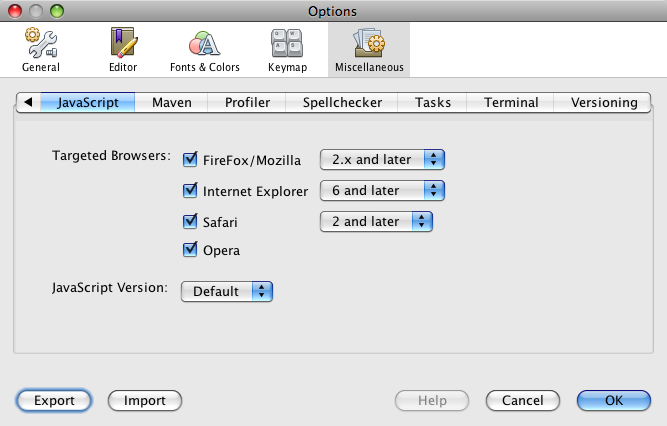This screenshot has width=667, height=426.
Task: Uncheck the Opera browser checkbox
Action: coord(191,250)
